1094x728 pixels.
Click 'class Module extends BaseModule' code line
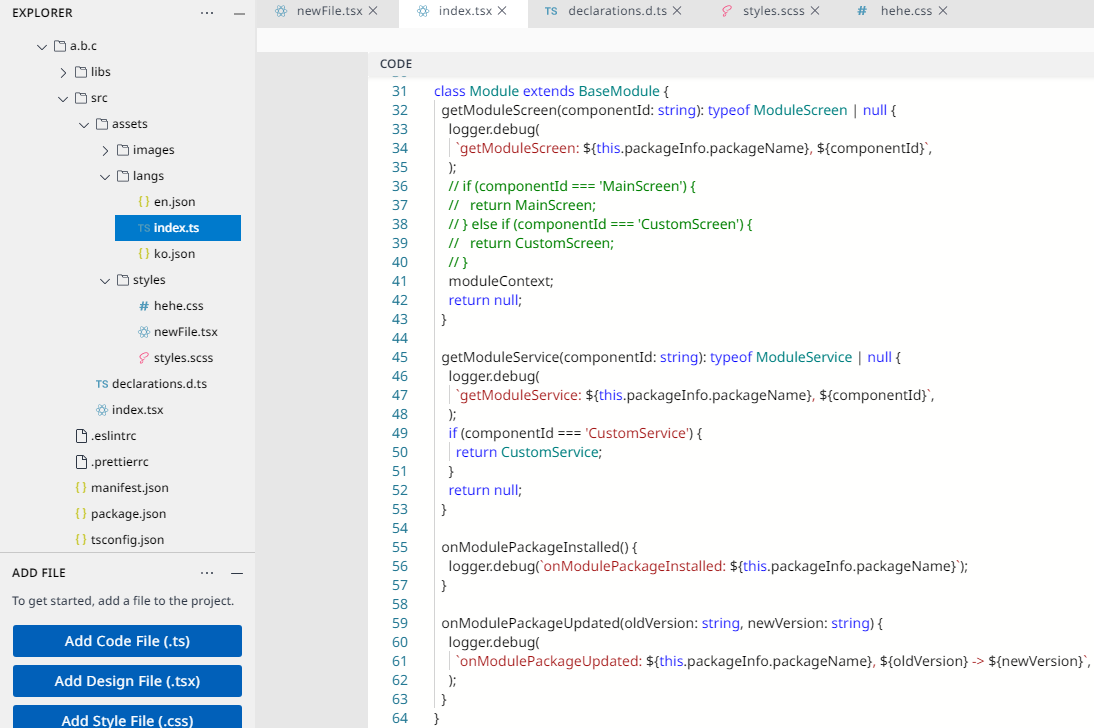551,91
